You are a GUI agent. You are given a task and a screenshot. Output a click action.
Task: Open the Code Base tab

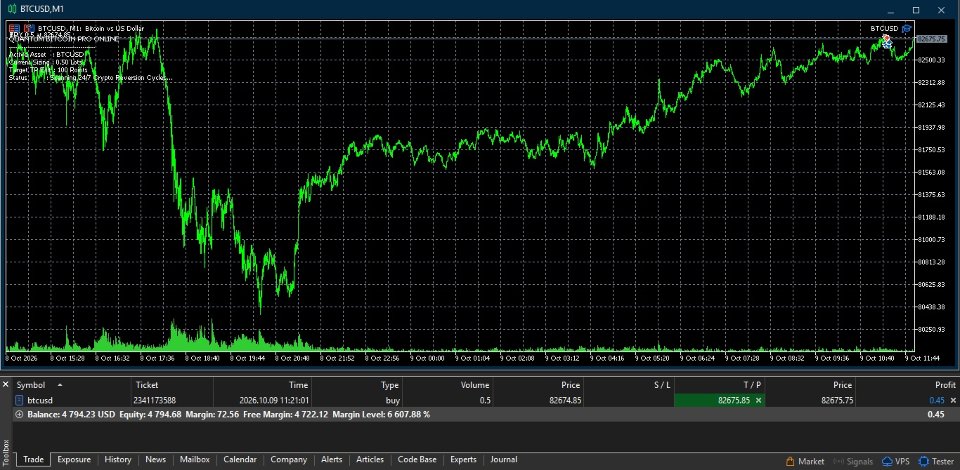click(x=417, y=460)
